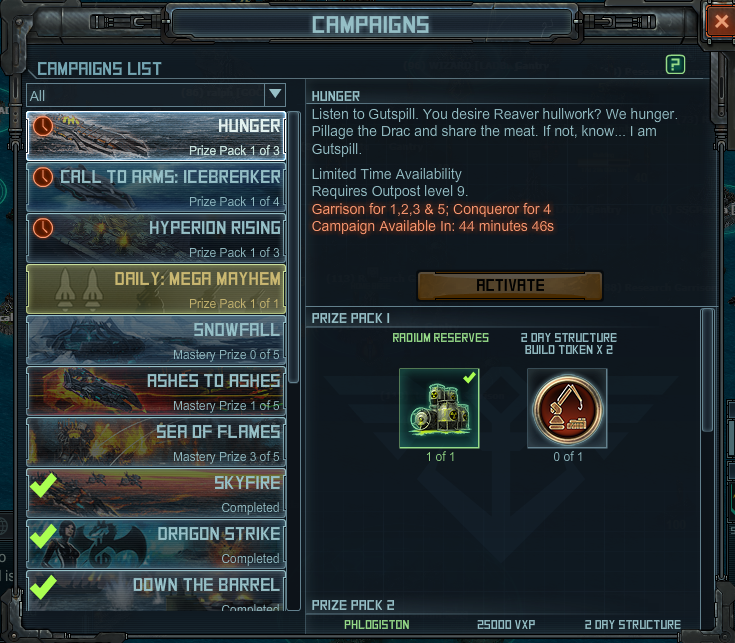
Task: Click the green checkmark on Skyfire campaign
Action: [x=43, y=485]
